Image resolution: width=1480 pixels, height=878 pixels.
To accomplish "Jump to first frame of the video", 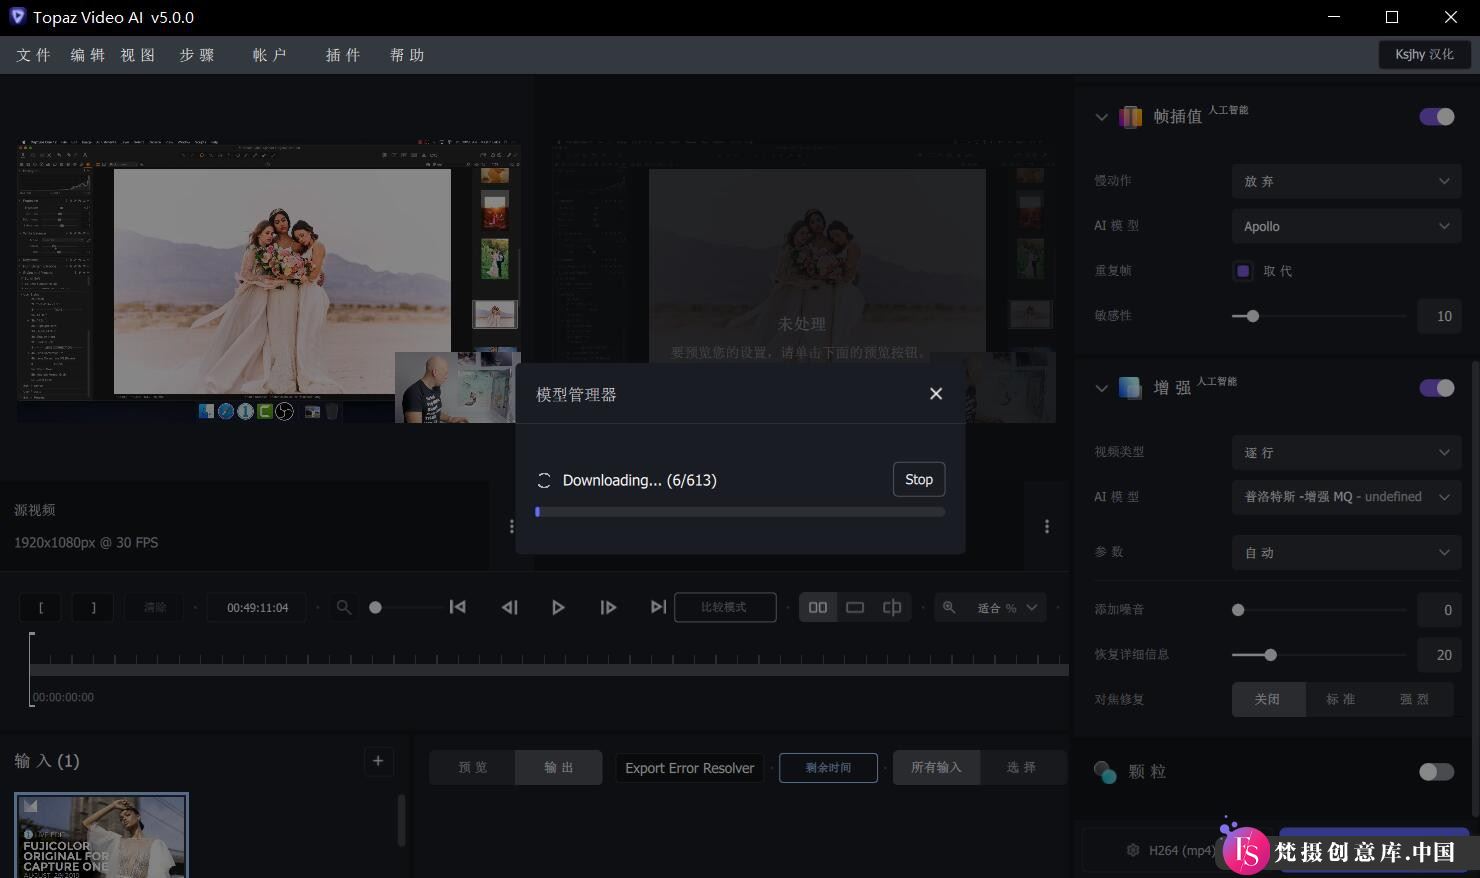I will click(x=457, y=607).
